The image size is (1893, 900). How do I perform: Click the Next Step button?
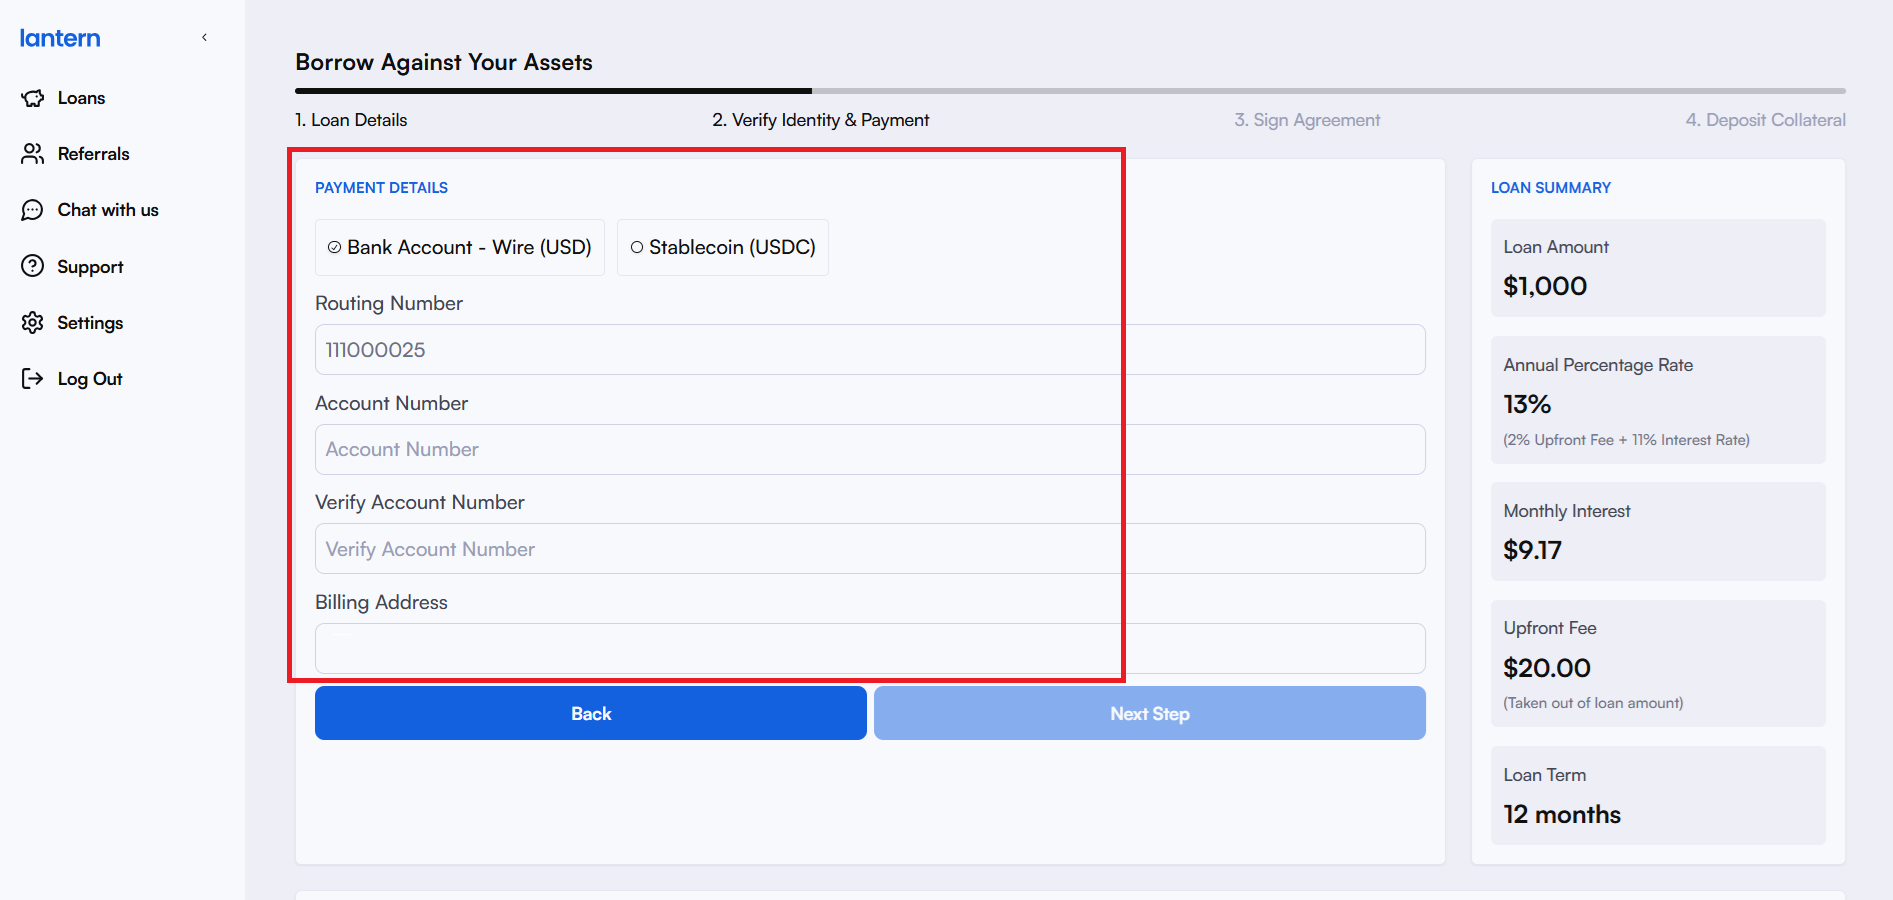pos(1148,713)
